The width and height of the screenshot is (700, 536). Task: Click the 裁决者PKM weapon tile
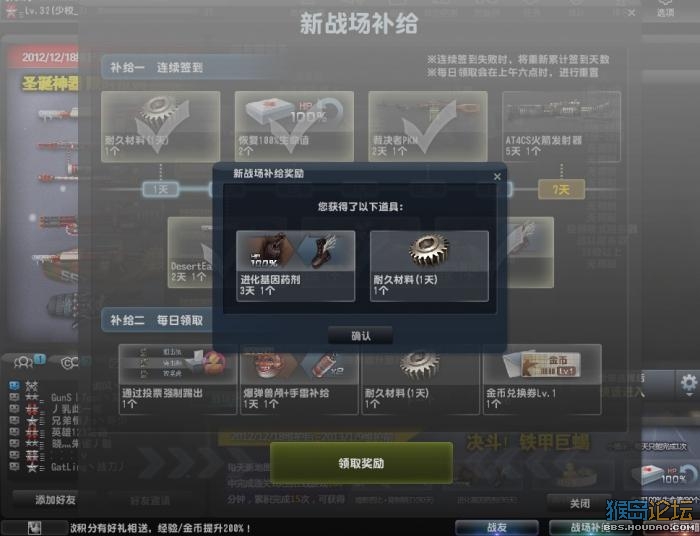click(x=428, y=126)
